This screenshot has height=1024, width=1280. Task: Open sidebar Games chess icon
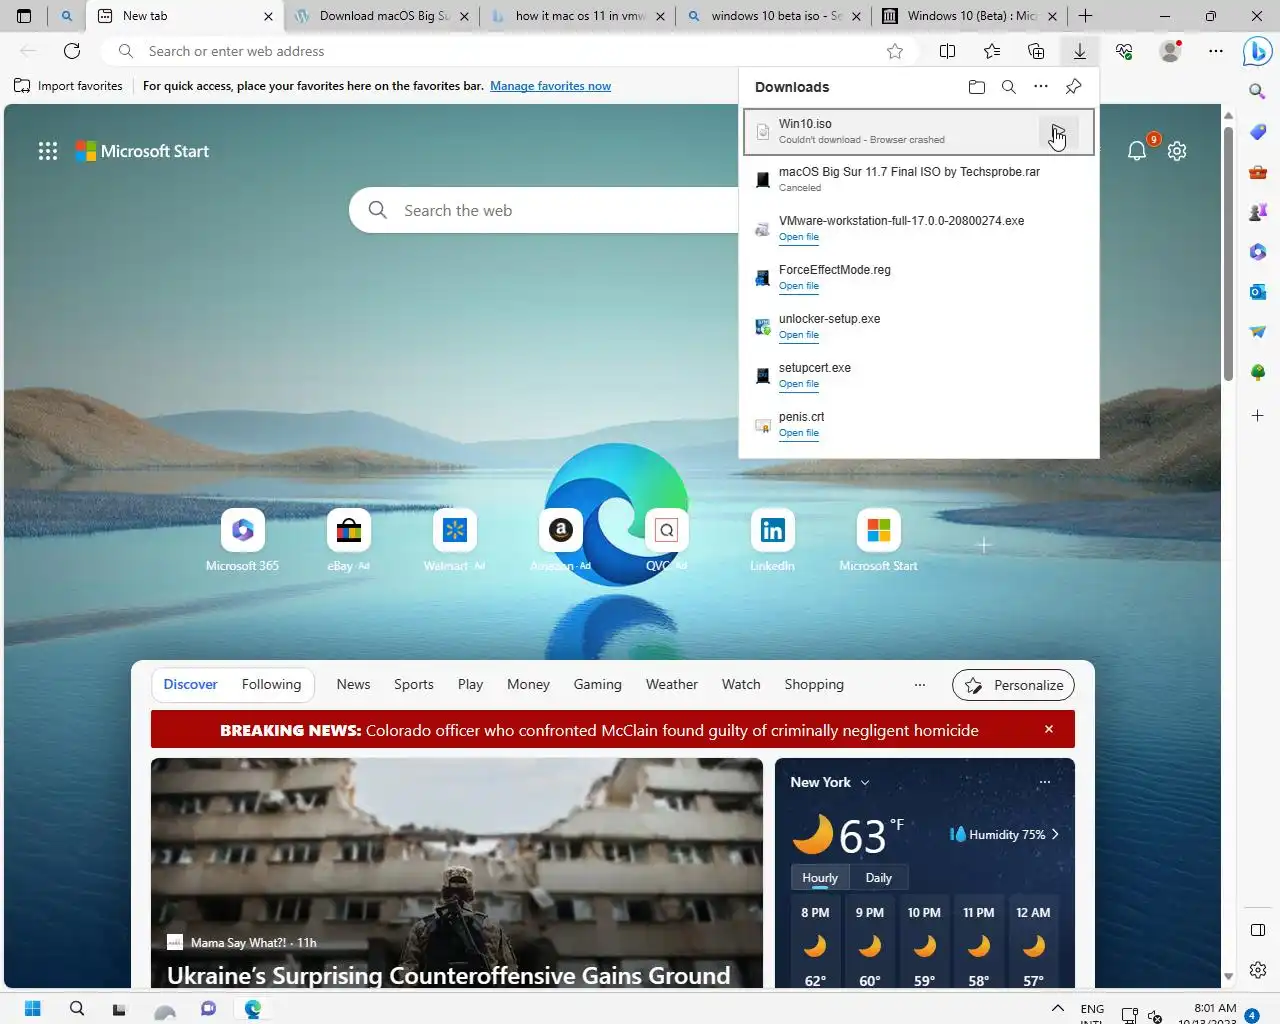(x=1258, y=212)
